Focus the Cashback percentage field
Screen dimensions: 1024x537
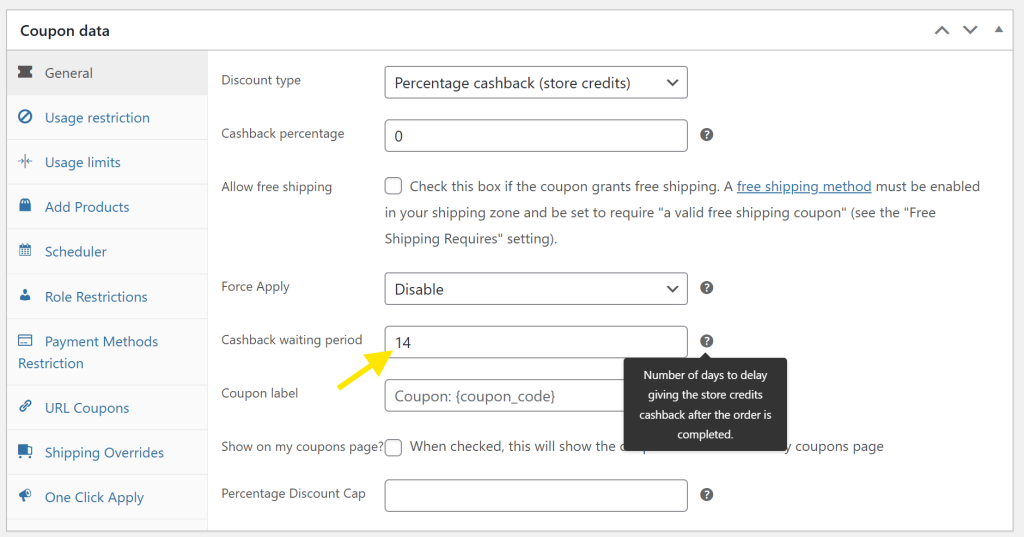536,135
